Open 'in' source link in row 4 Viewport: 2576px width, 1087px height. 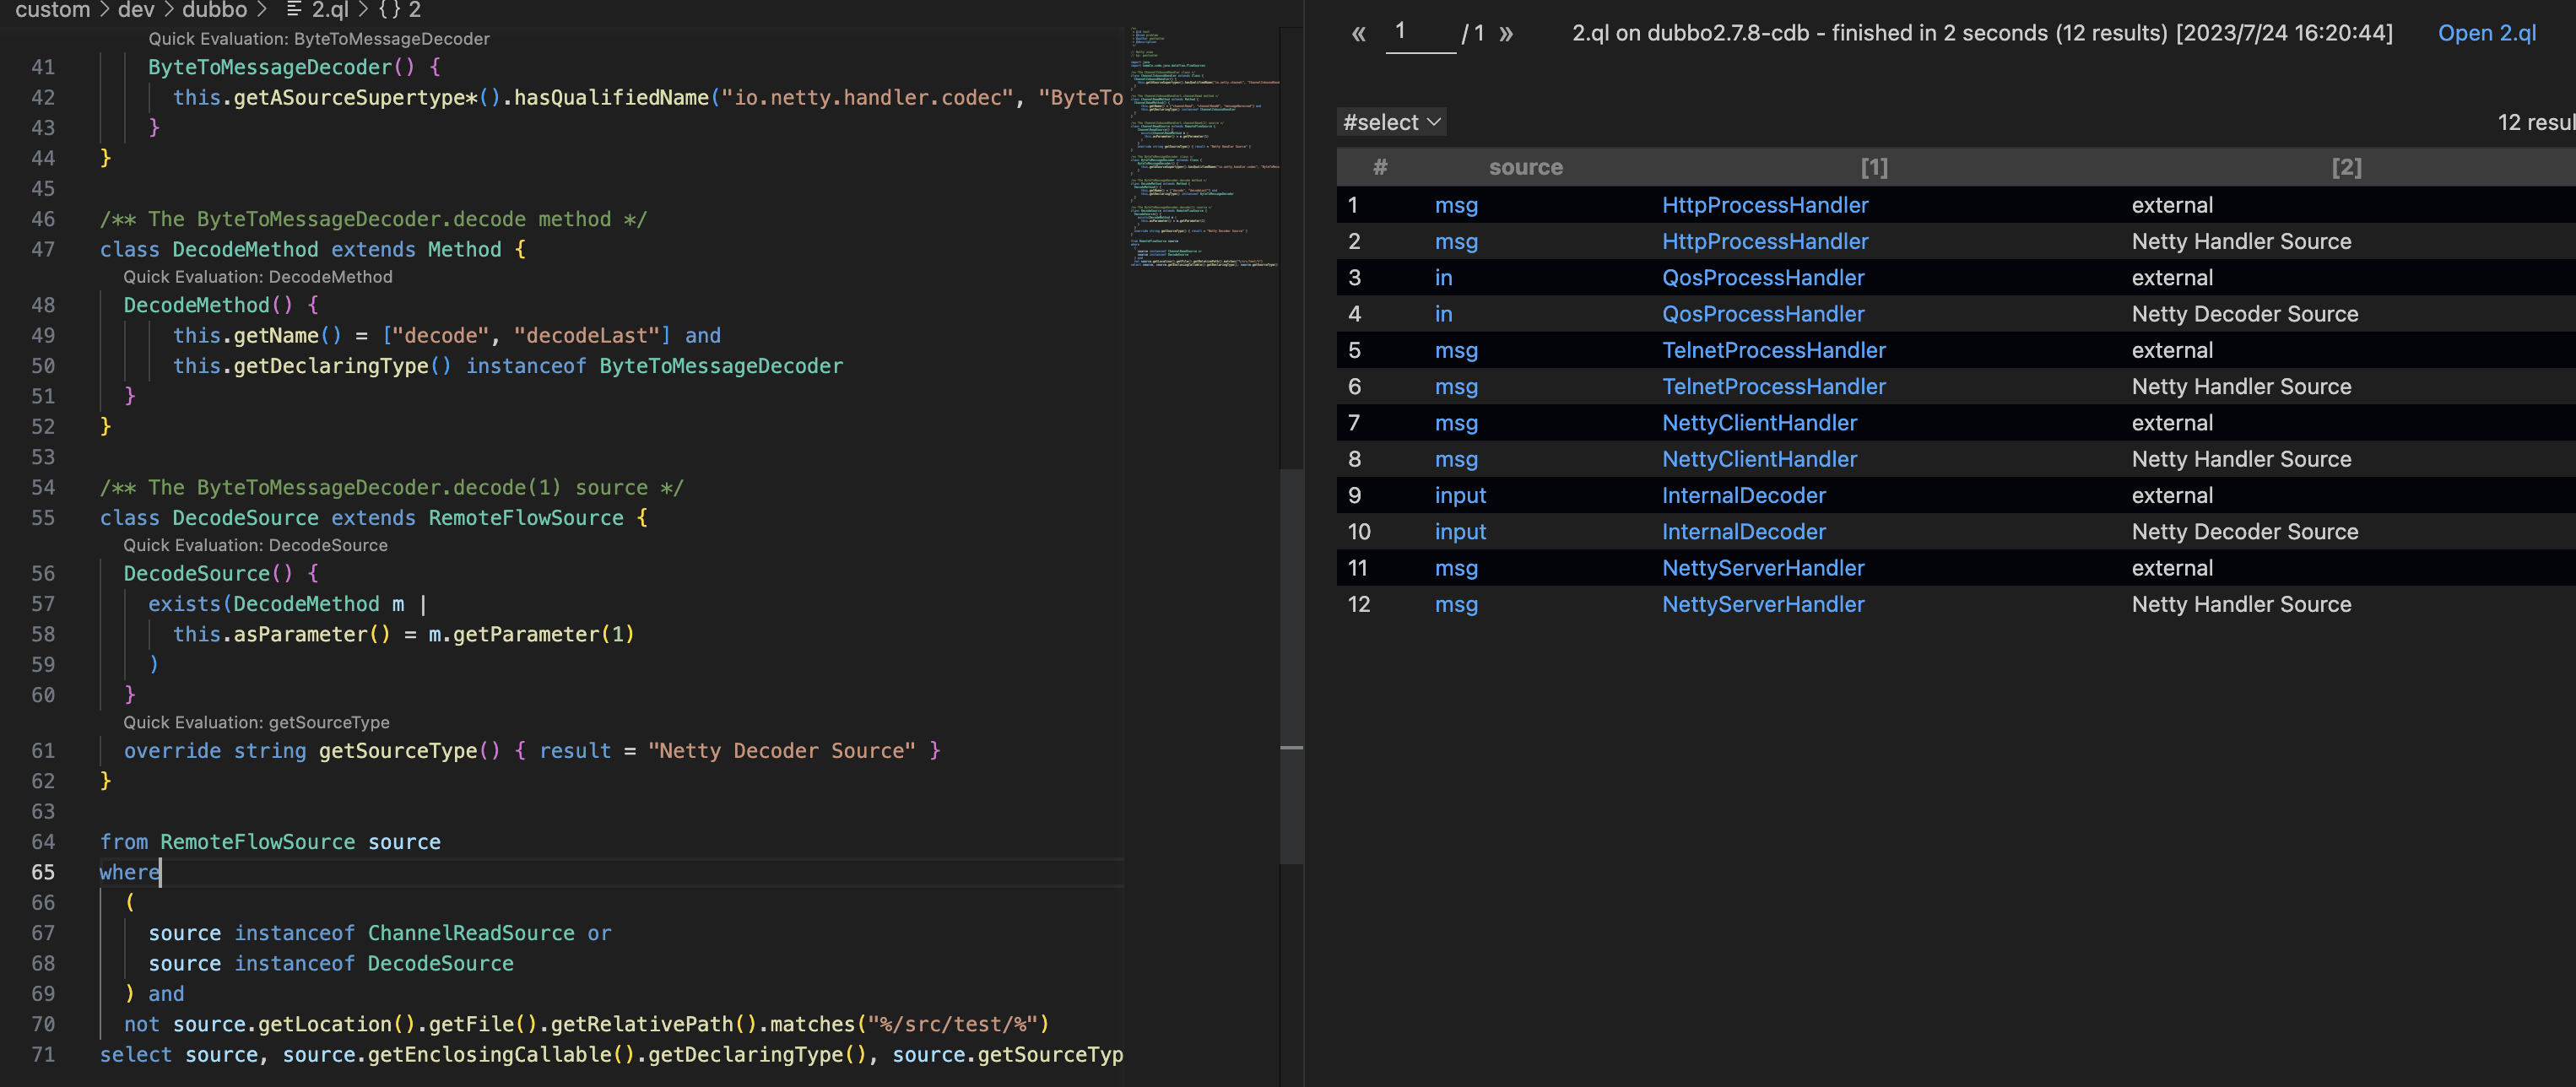click(x=1443, y=314)
